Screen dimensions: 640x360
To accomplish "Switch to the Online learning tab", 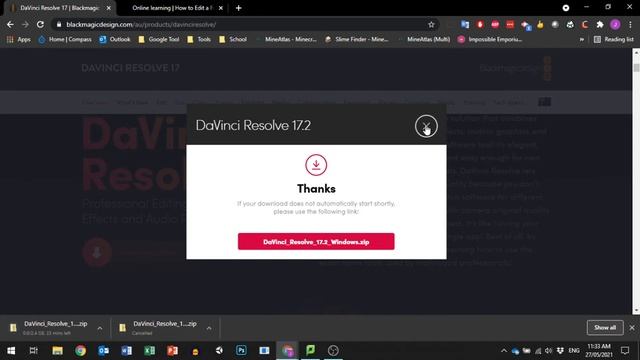I will click(x=171, y=8).
